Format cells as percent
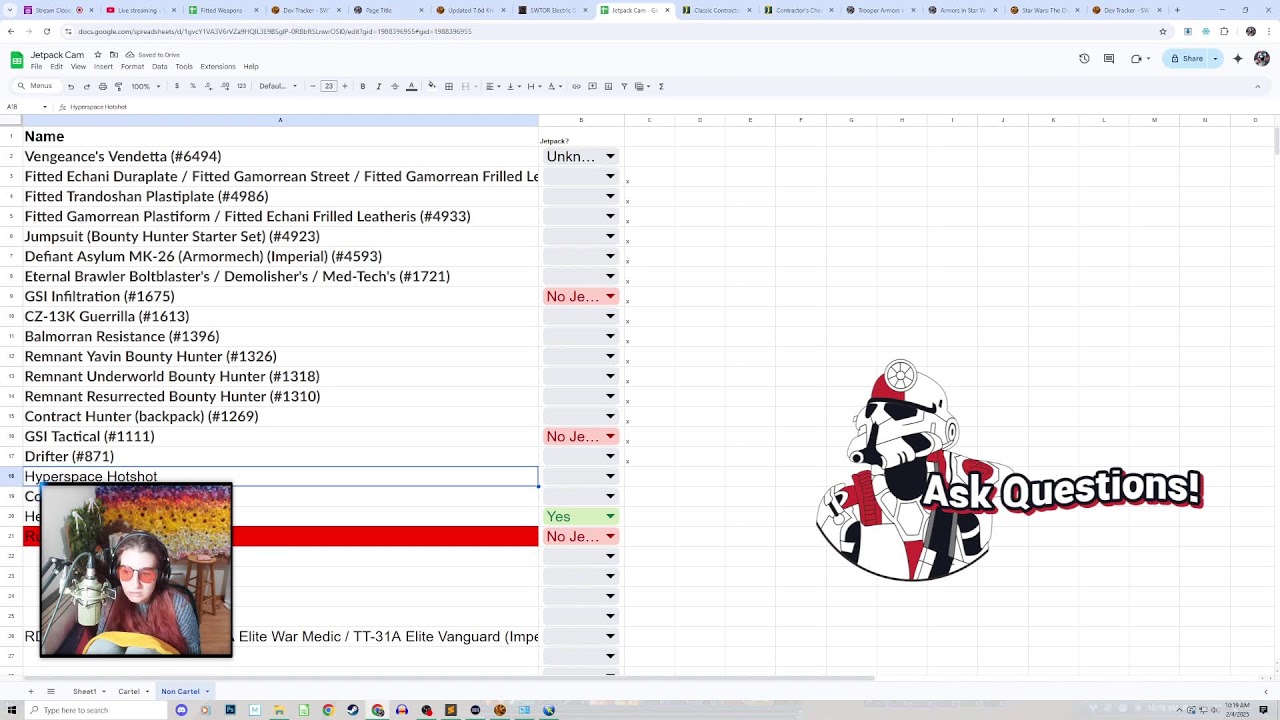This screenshot has width=1280, height=720. 193,86
